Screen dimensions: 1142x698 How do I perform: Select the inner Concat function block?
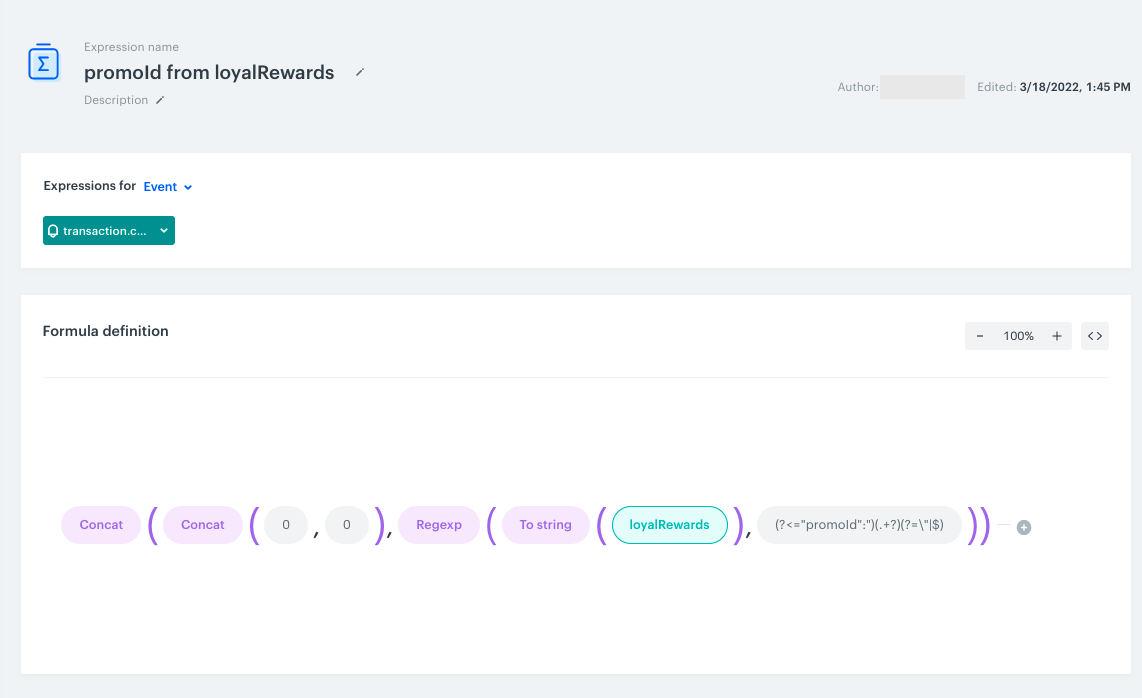point(202,524)
